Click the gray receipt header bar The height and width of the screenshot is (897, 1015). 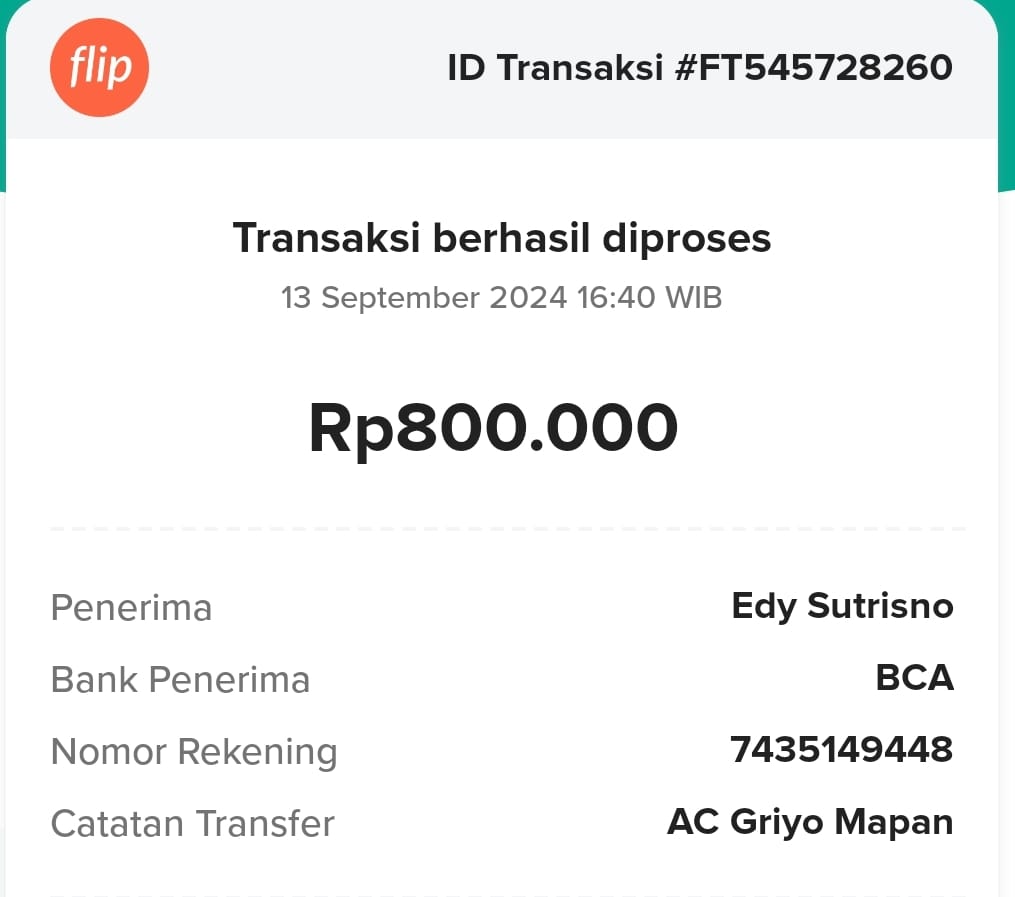pos(300,110)
